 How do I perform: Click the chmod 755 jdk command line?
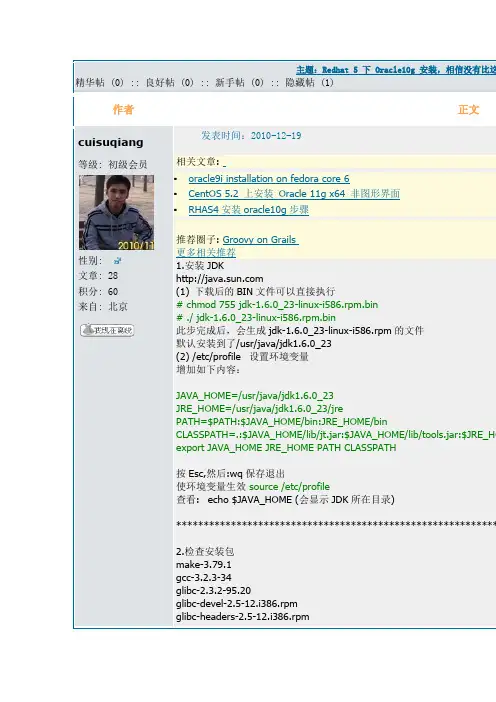(x=277, y=304)
